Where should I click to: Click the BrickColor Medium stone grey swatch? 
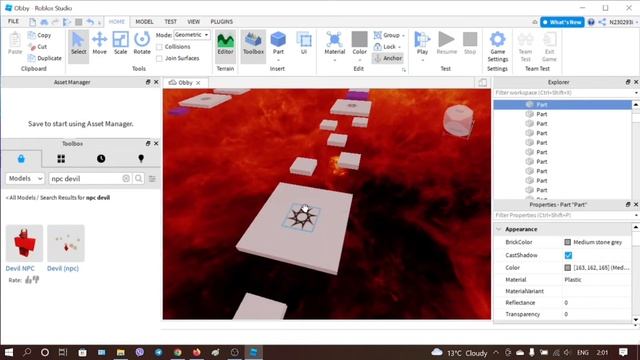[x=567, y=242]
